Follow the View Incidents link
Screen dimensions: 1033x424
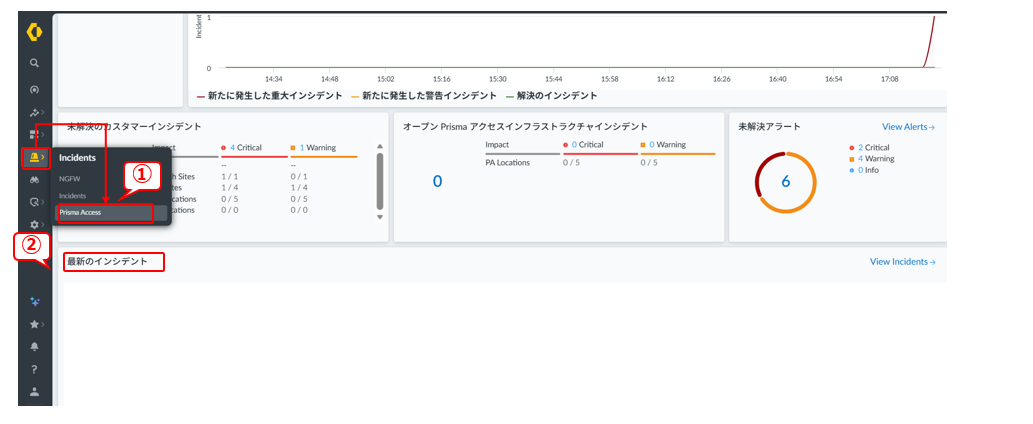pos(903,261)
